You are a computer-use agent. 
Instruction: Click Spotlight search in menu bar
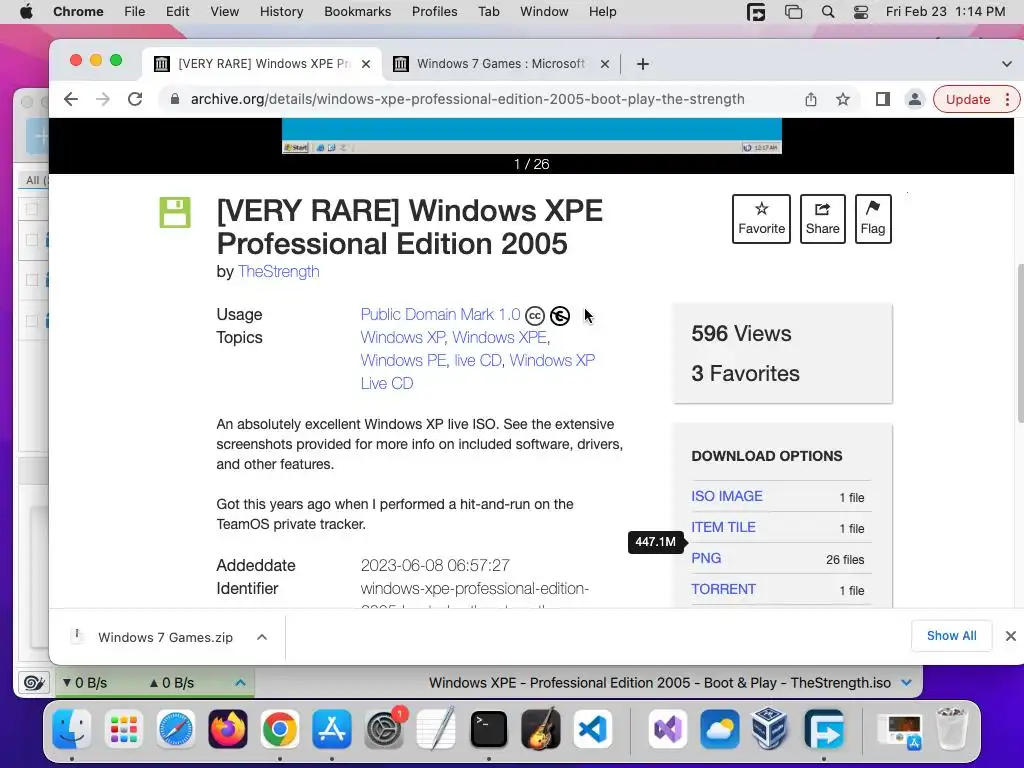tap(828, 12)
